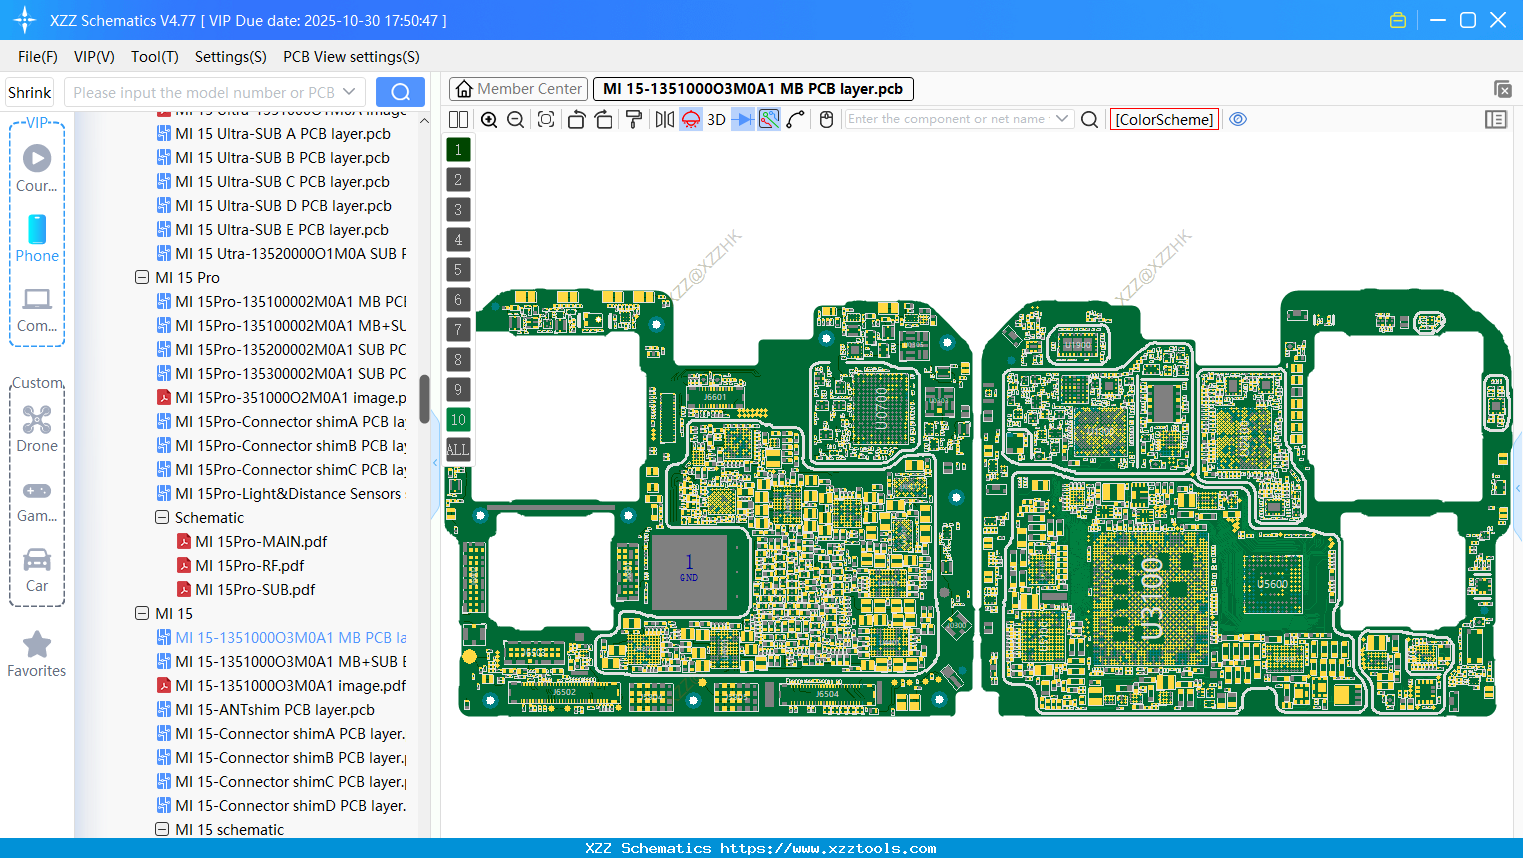
Task: Collapse the MI 15 Pro tree node
Action: tap(142, 277)
